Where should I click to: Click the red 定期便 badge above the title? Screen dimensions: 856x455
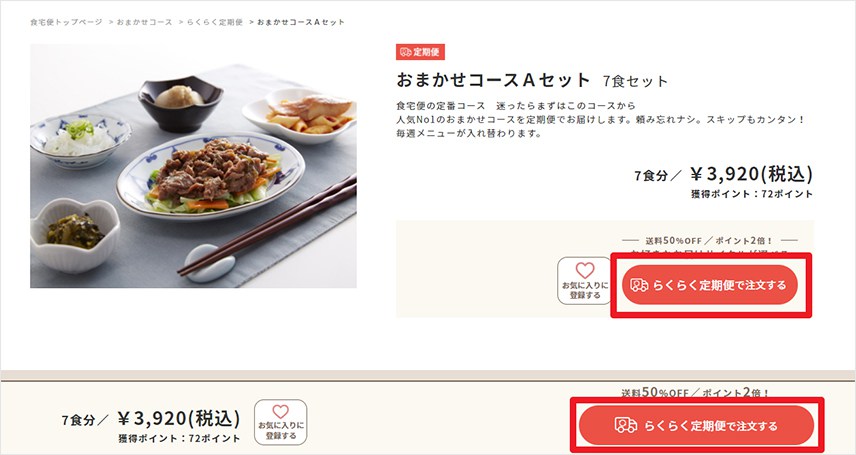click(x=420, y=52)
